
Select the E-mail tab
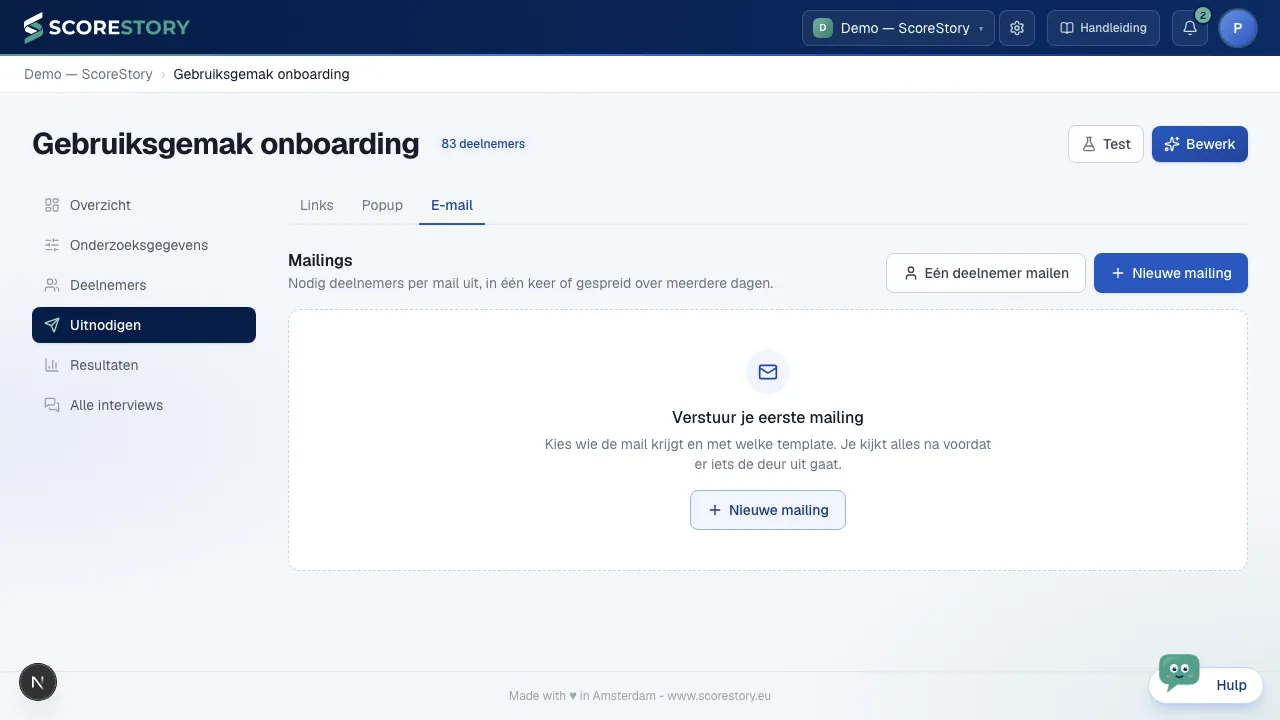[x=452, y=205]
